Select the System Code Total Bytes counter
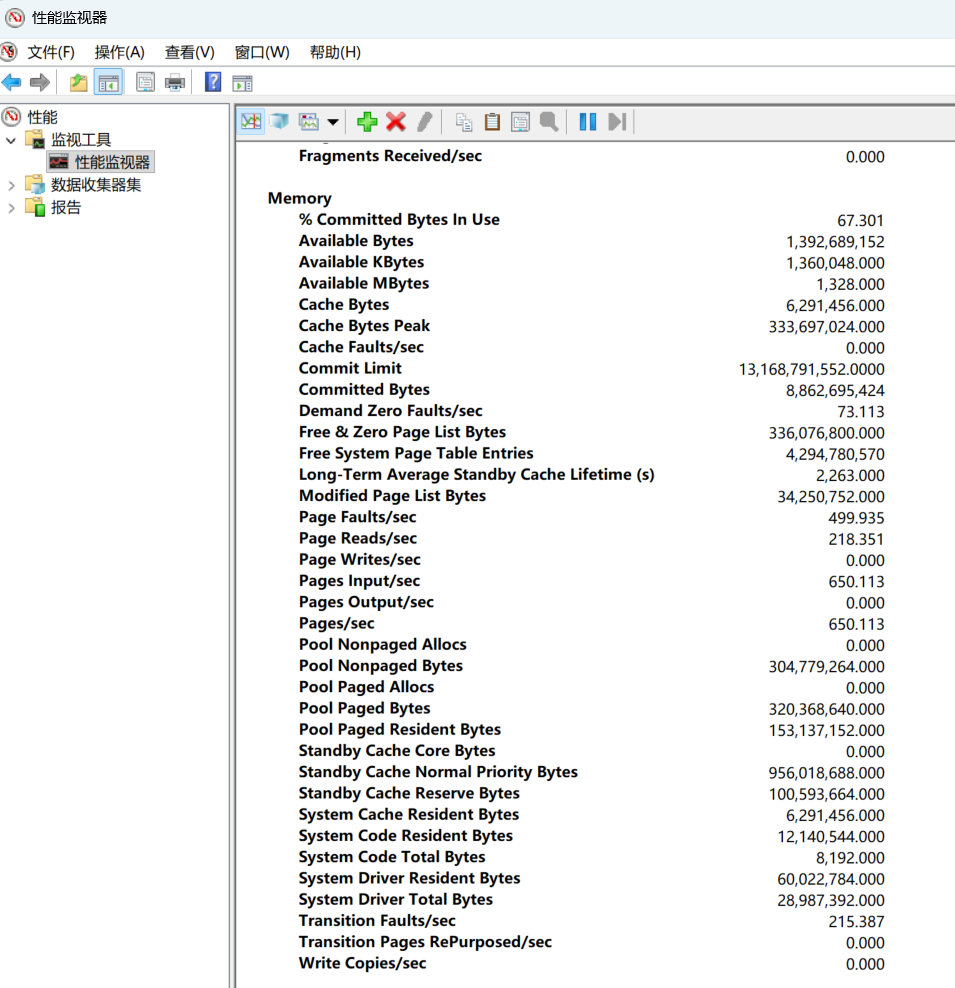Image resolution: width=955 pixels, height=988 pixels. point(392,857)
